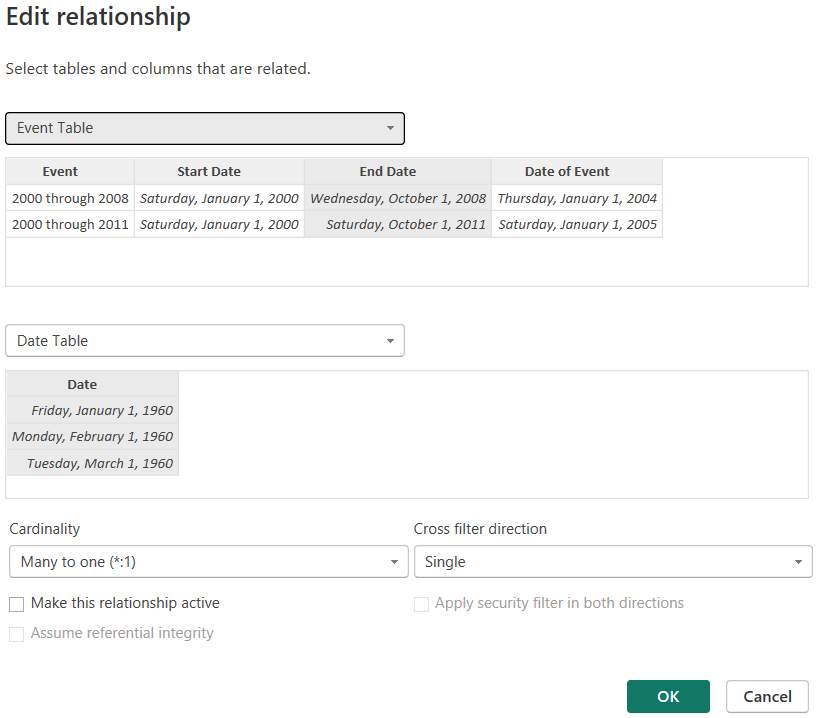
Task: Toggle Apply security filter in both directions
Action: pyautogui.click(x=422, y=605)
